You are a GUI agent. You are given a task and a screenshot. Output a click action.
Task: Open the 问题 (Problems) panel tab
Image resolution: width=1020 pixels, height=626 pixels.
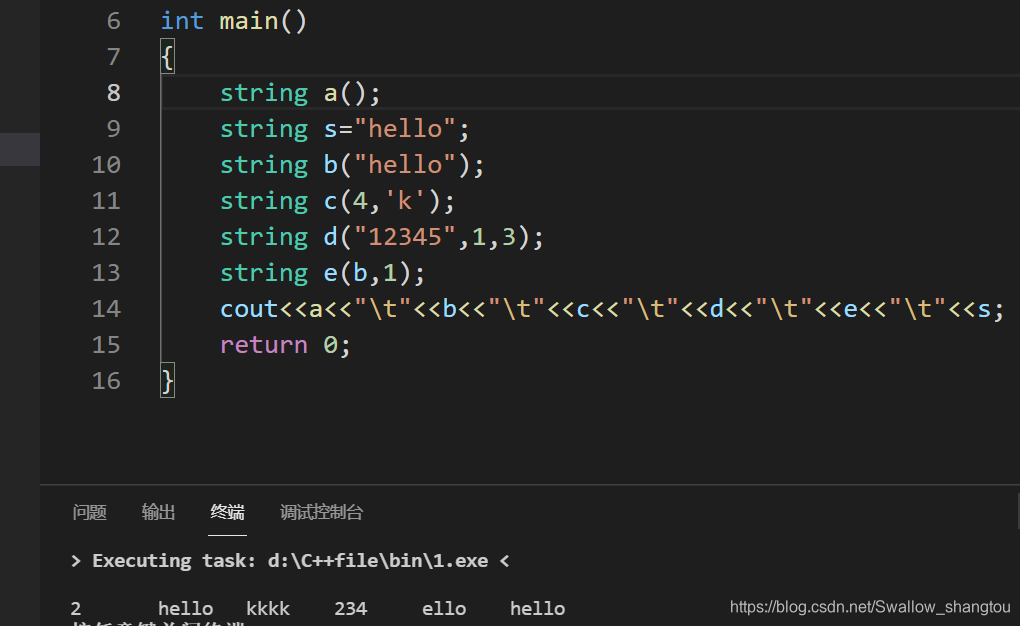point(89,512)
